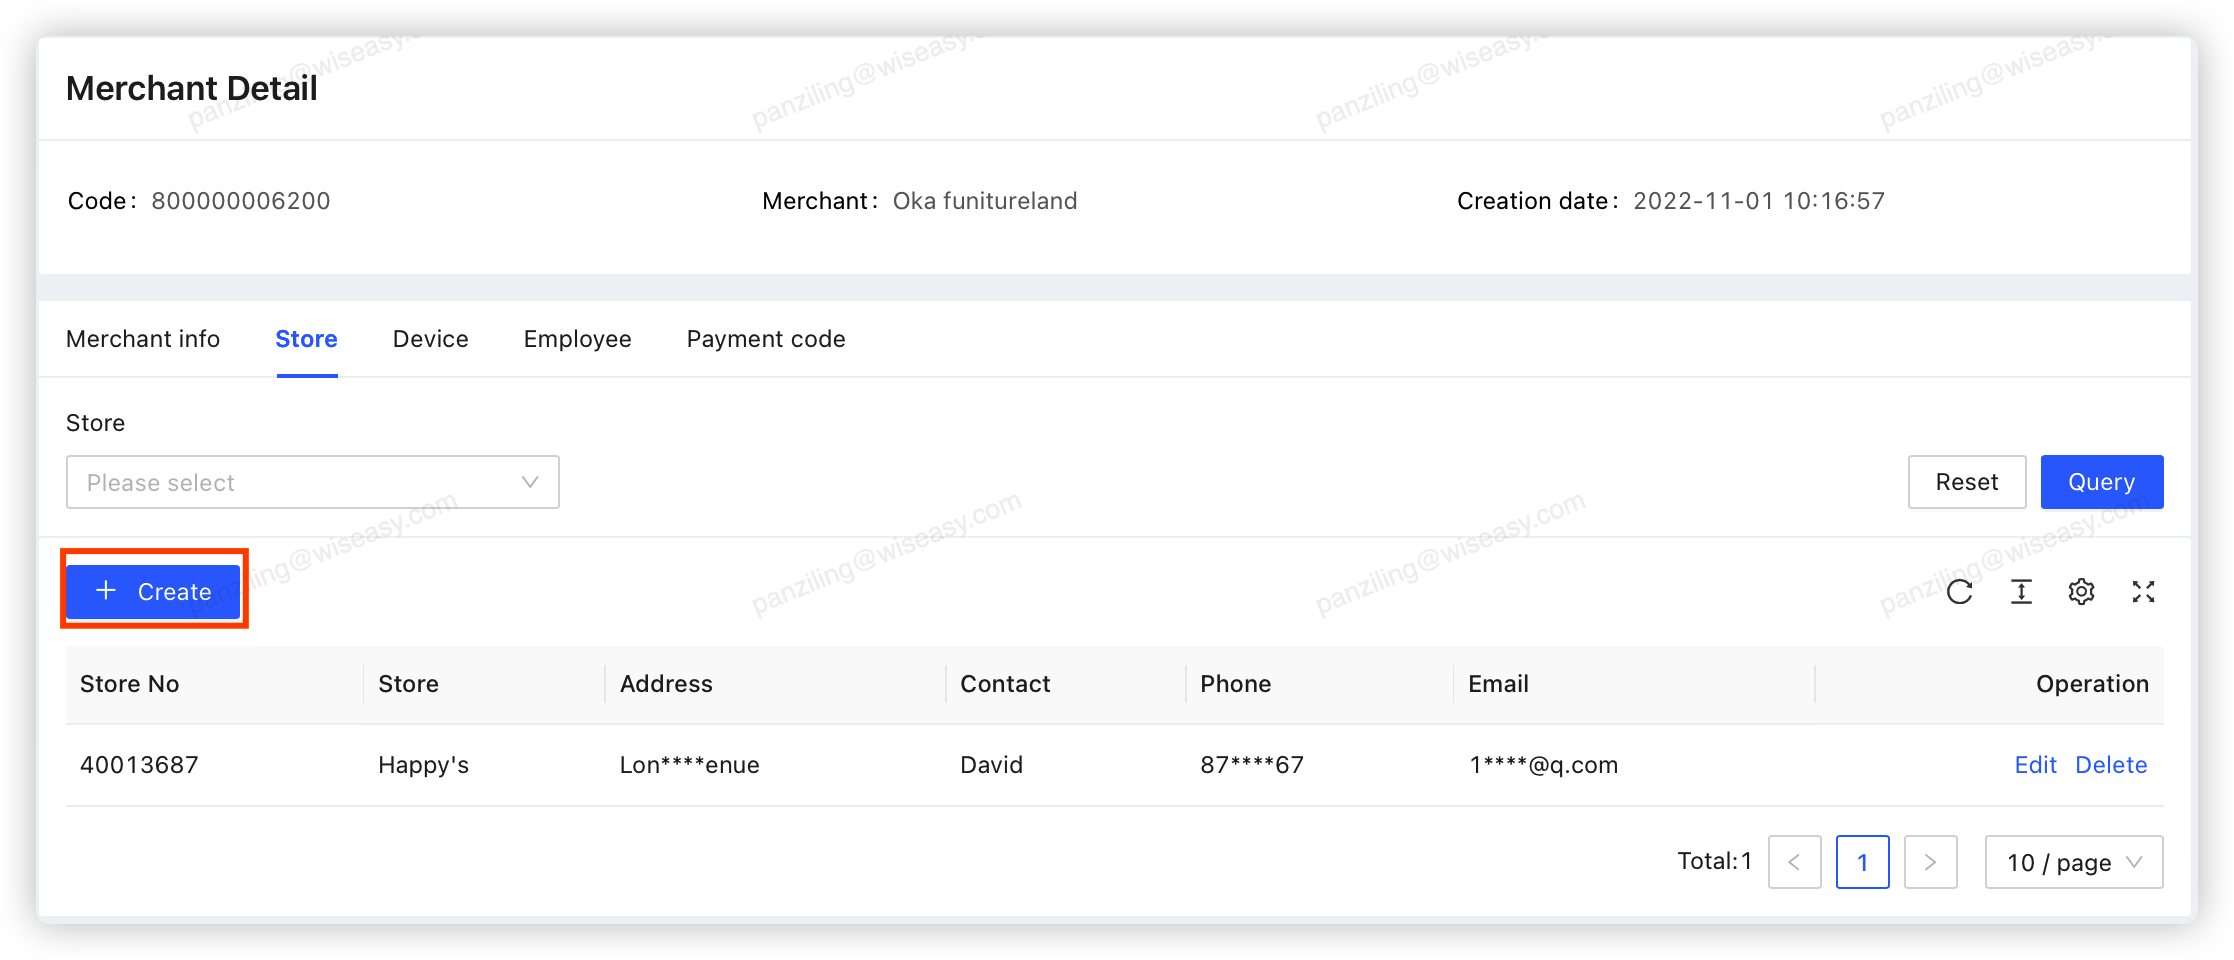Refresh the store list table
Viewport: 2234px width, 960px height.
tap(1959, 591)
